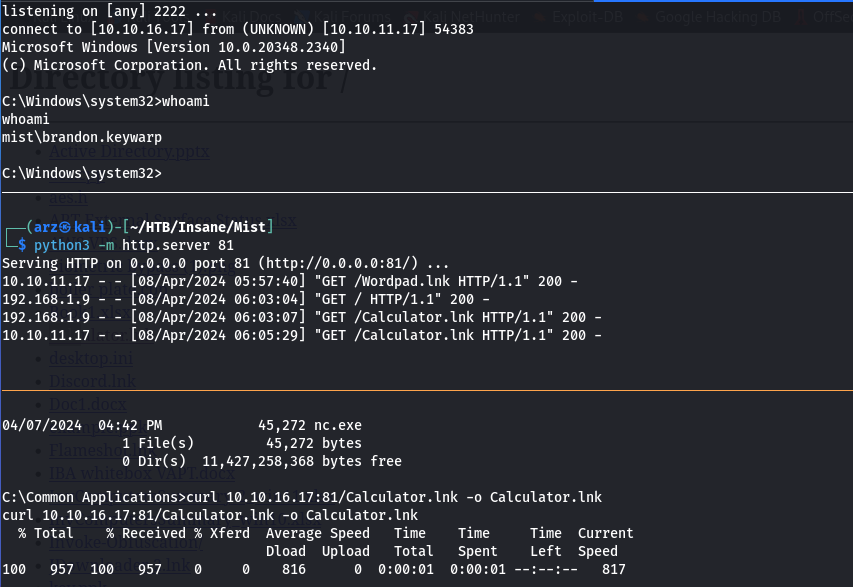Open Google Hacking DB bookmark in background browser
This screenshot has height=587, width=853.
[711, 17]
